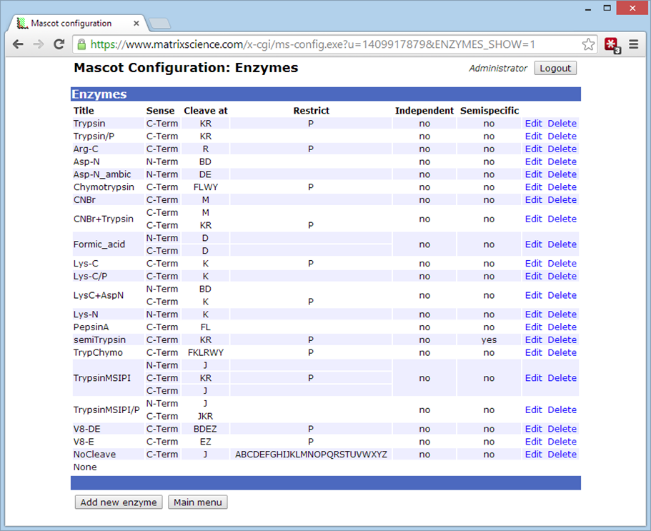Viewport: 651px width, 531px height.
Task: Edit the TrypsinMSIPI/P enzyme
Action: tap(533, 410)
